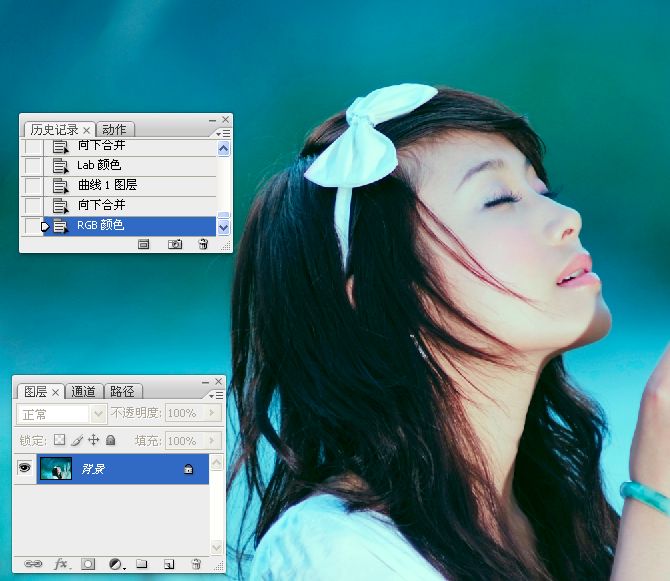This screenshot has height=581, width=670.
Task: Add a layer style using fx icon
Action: 60,564
